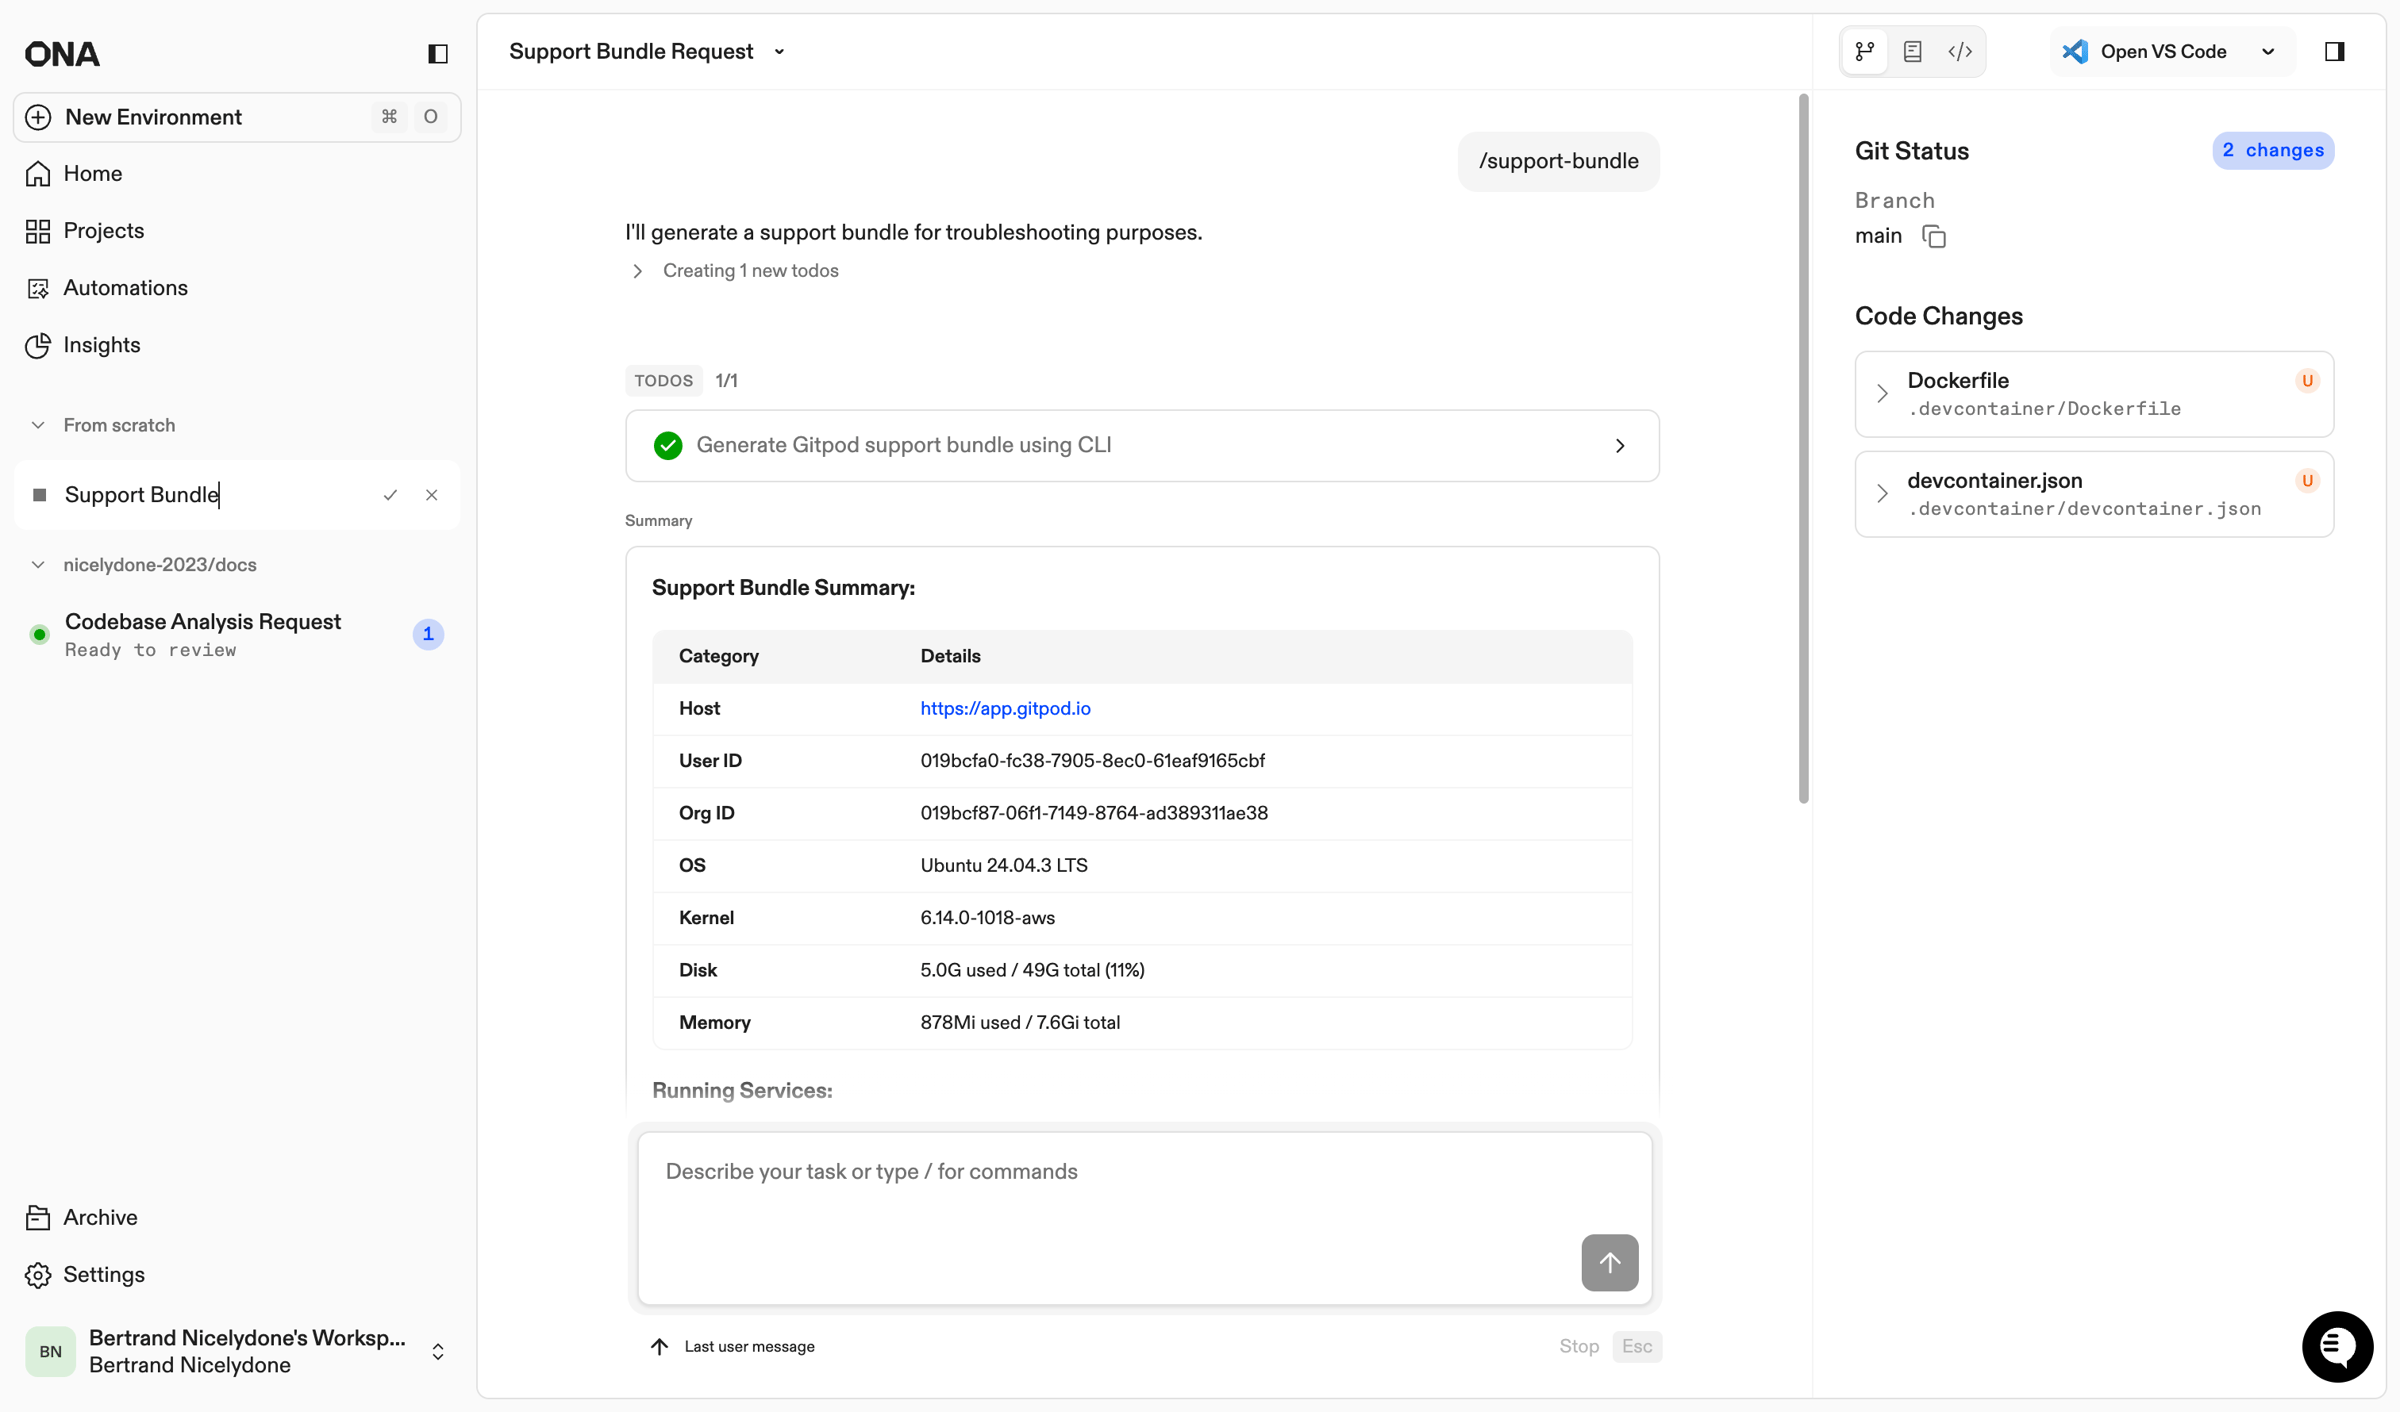Click the Last user message up arrow icon
2400x1412 pixels.
tap(659, 1347)
